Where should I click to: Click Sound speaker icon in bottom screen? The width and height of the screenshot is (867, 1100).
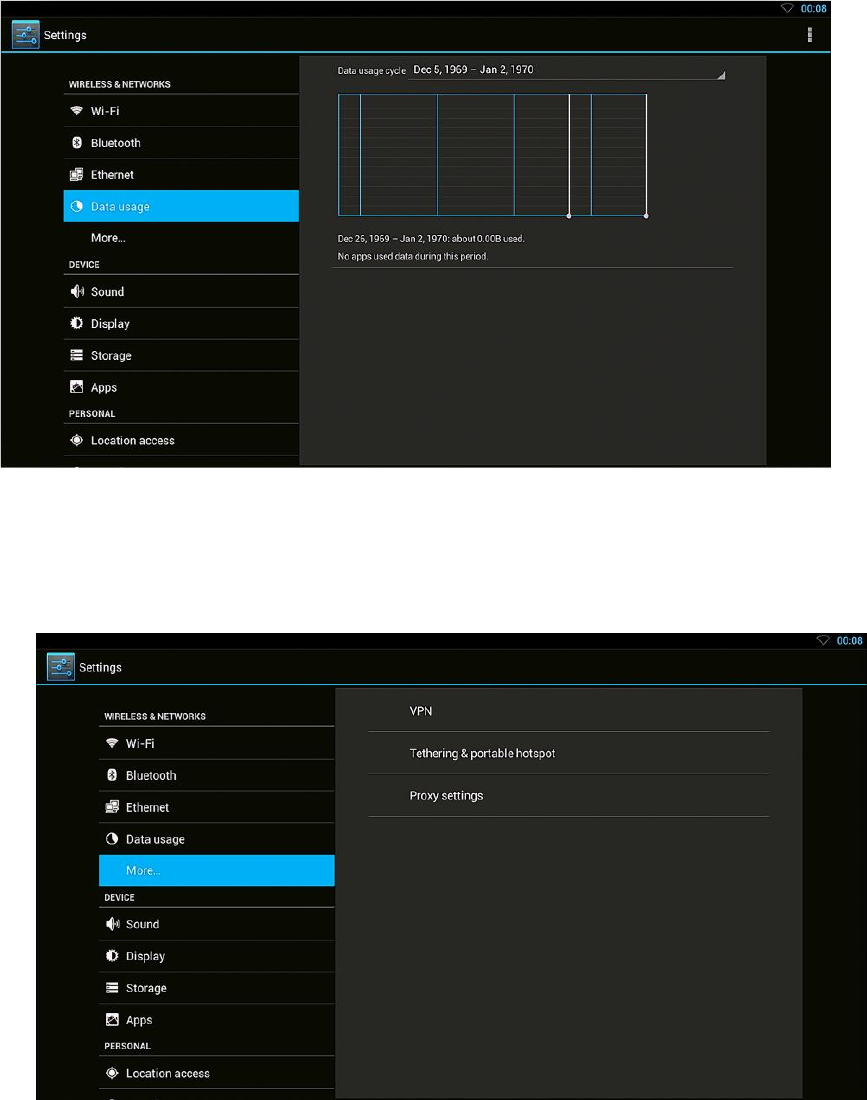112,924
